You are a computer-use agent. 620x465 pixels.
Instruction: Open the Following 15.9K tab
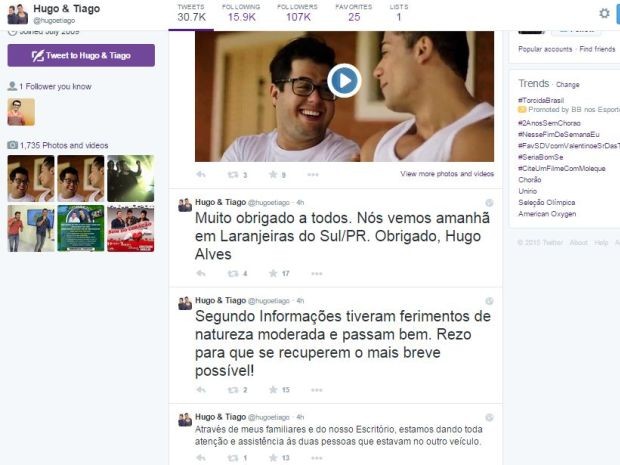240,13
